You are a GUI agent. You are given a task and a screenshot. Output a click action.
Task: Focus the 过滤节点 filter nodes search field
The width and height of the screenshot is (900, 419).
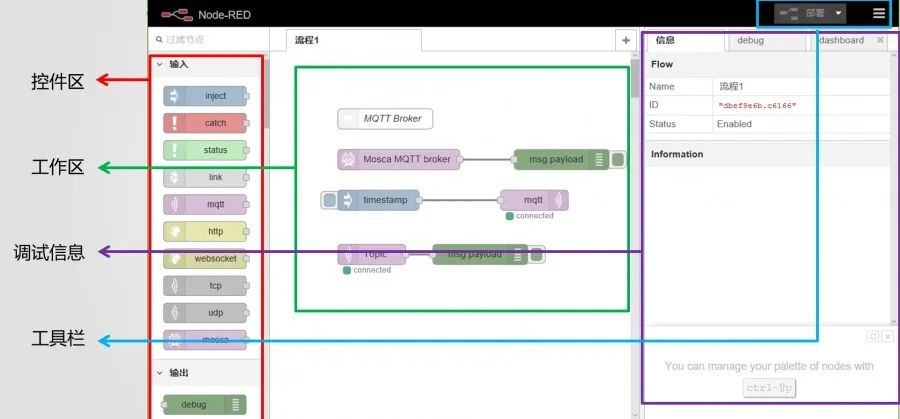[x=209, y=40]
